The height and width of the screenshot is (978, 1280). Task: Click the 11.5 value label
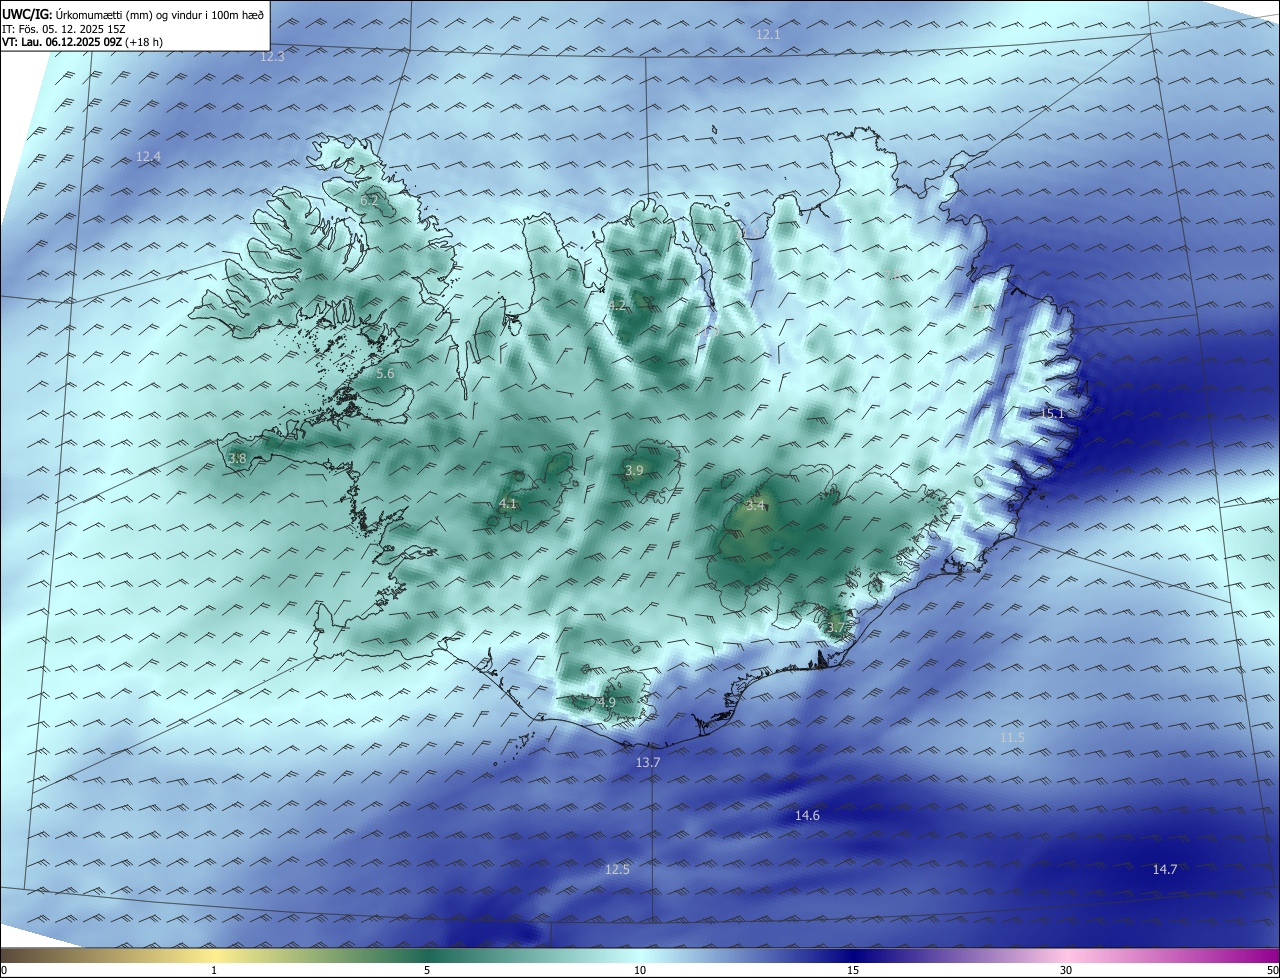(1012, 738)
